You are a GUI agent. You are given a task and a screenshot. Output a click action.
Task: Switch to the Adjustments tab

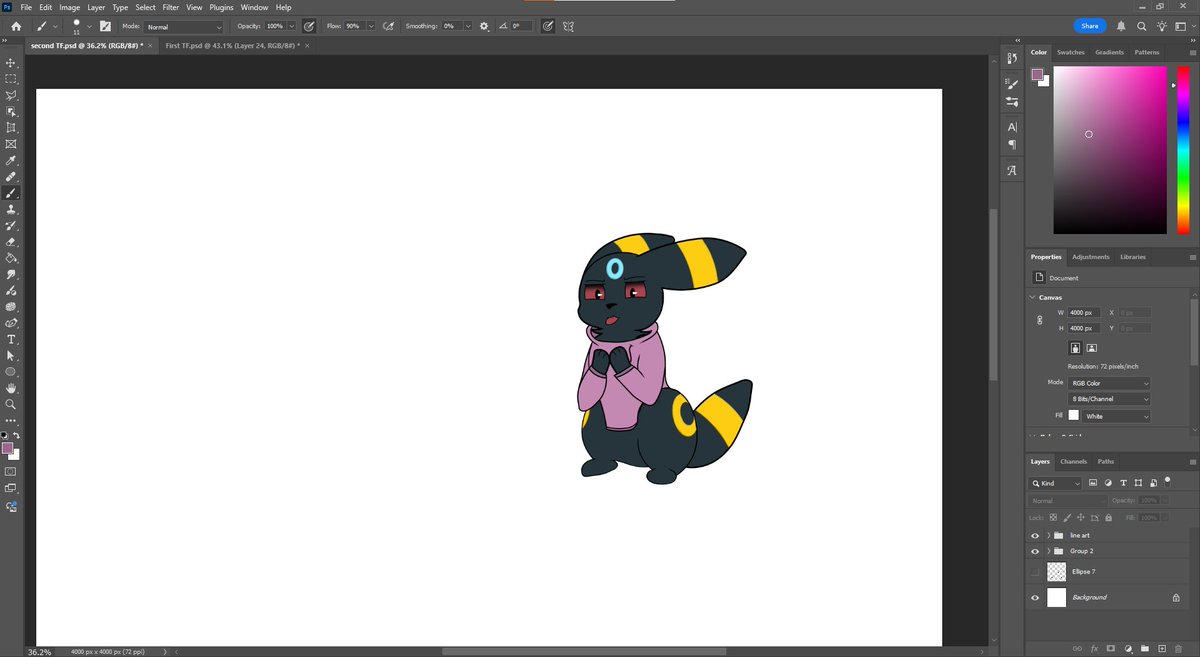click(1091, 257)
